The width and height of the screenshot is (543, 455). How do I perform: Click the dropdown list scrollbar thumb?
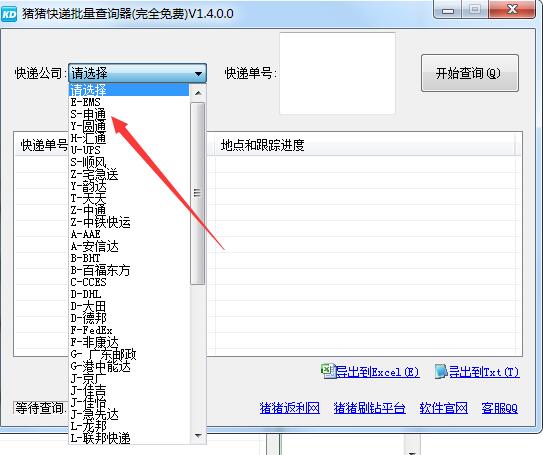click(x=198, y=194)
